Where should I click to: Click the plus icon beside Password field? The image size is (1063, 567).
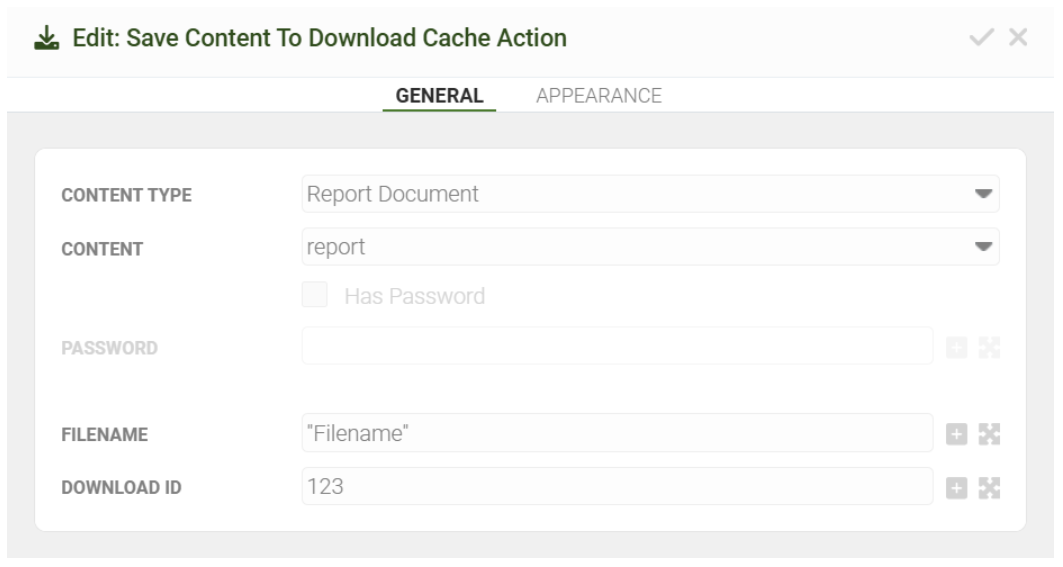958,347
